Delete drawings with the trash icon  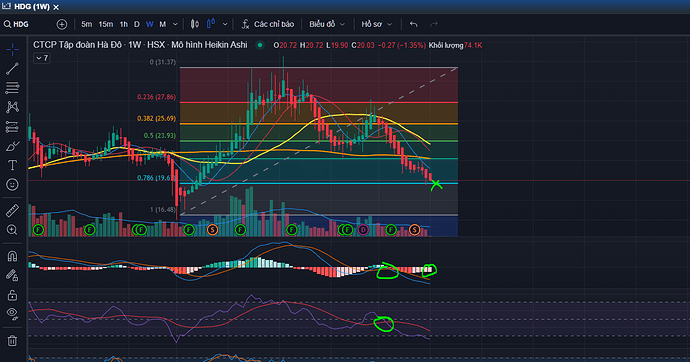coord(12,340)
